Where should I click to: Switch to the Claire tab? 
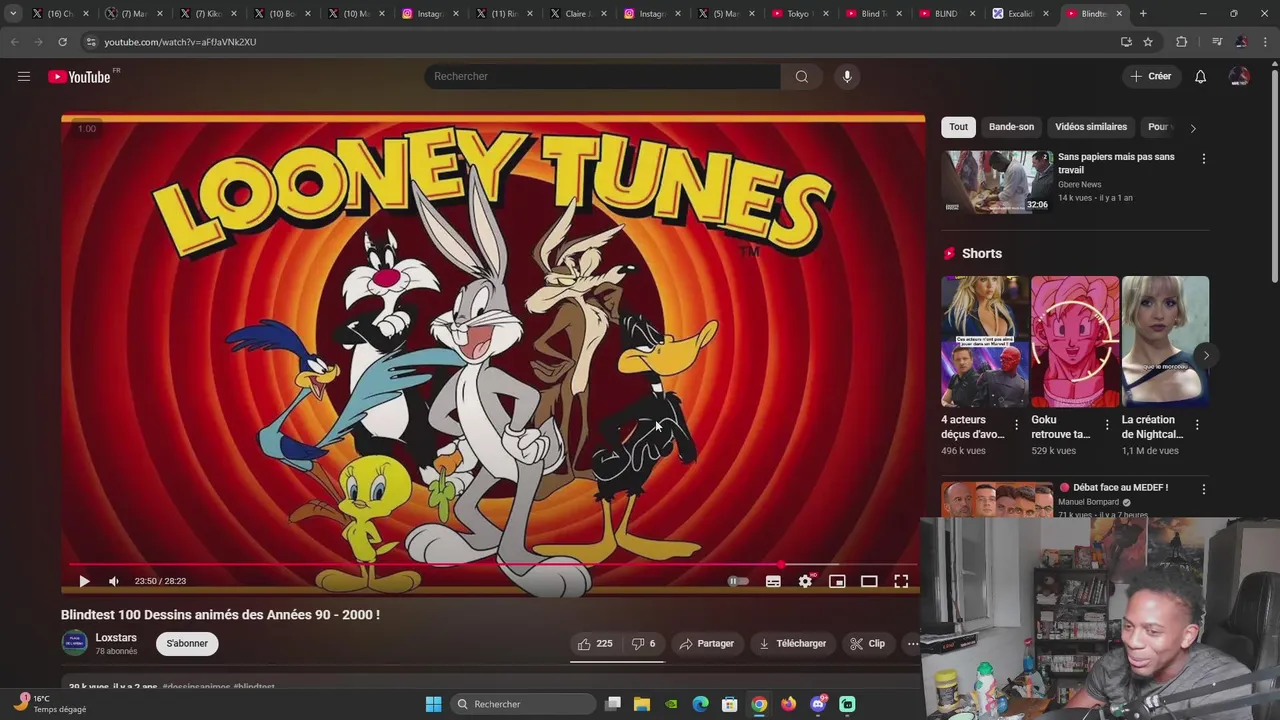click(x=578, y=14)
